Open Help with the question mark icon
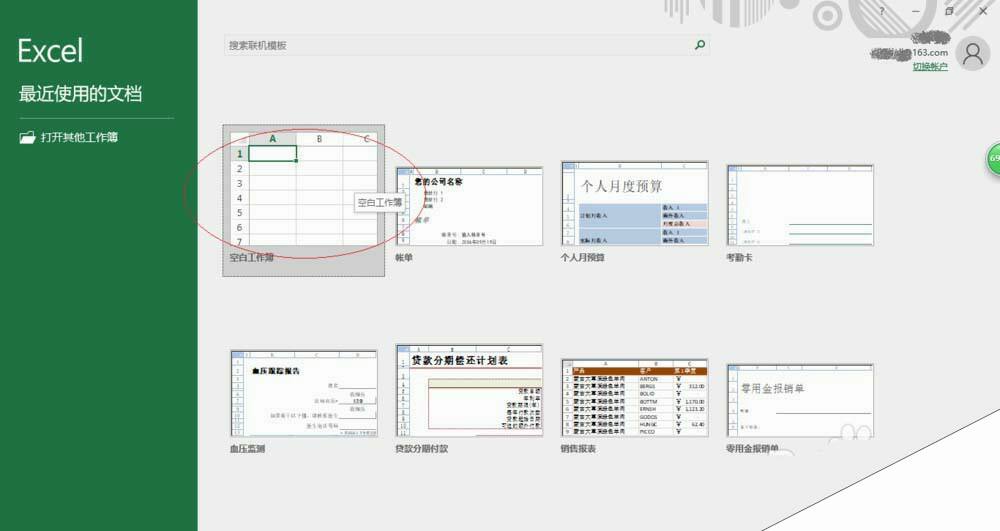 (881, 11)
